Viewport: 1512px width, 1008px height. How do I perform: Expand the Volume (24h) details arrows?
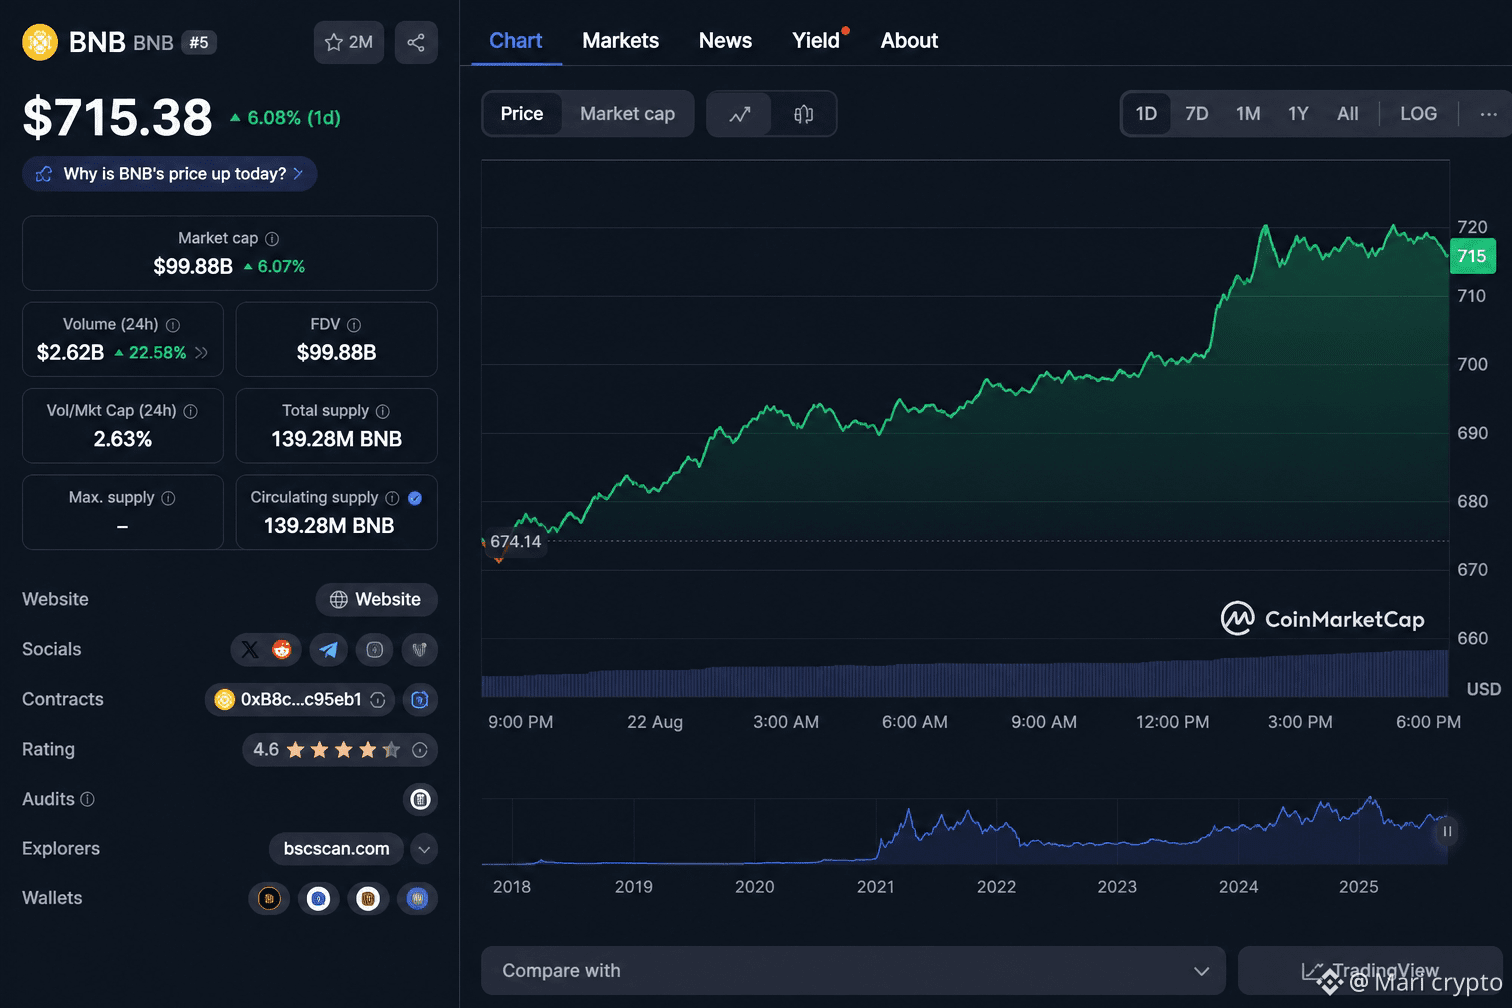(201, 353)
